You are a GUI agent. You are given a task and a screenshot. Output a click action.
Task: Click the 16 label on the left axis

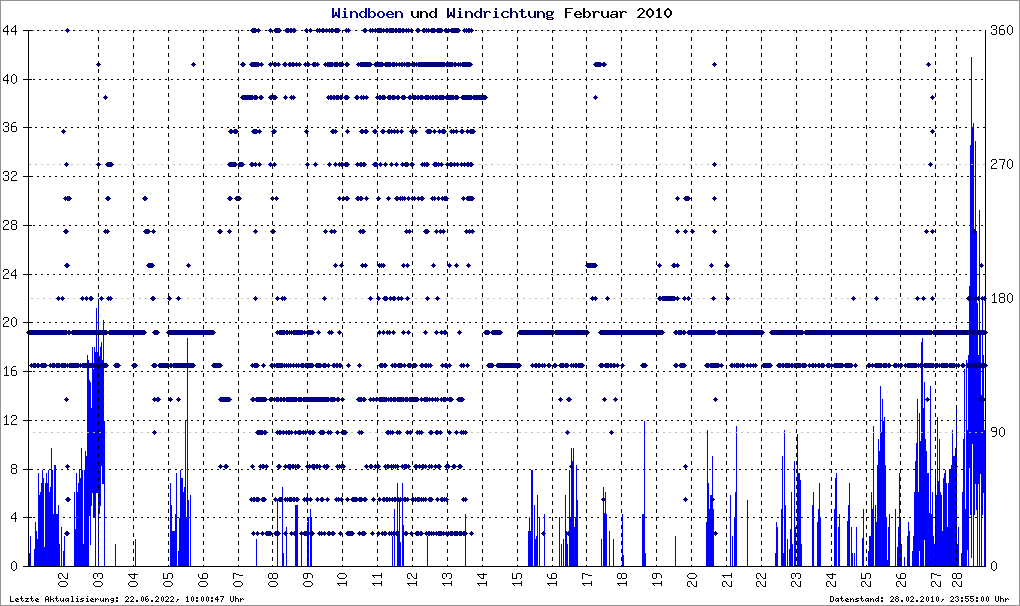coord(16,372)
